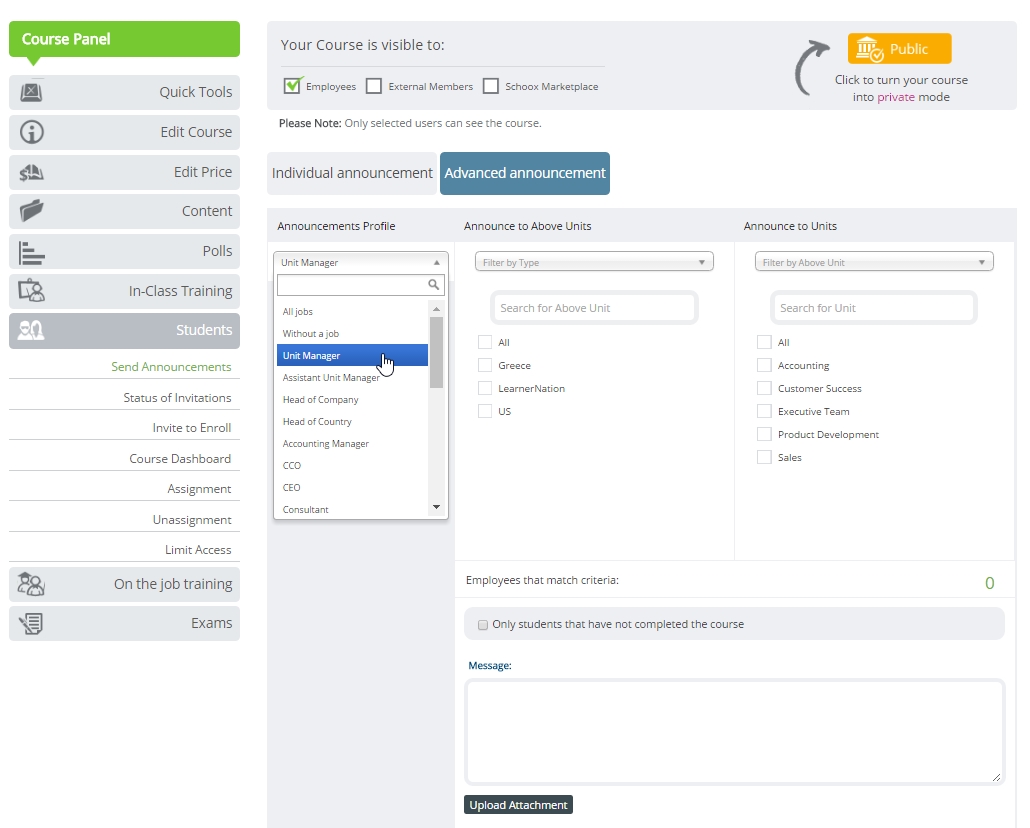Click the Edit Course info icon
The height and width of the screenshot is (828, 1030).
click(32, 132)
